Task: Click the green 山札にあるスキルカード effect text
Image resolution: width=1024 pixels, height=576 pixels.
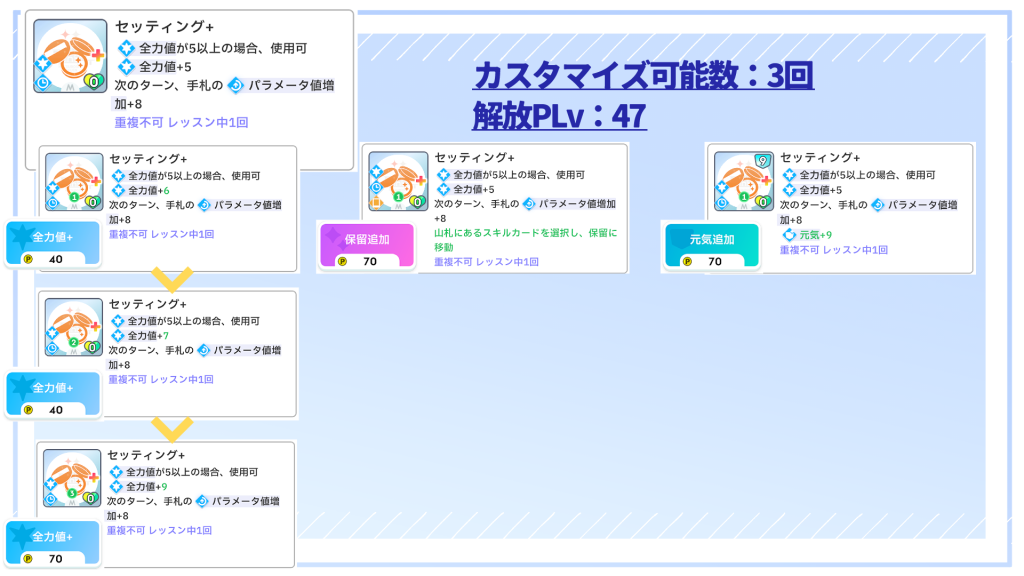Action: (525, 239)
